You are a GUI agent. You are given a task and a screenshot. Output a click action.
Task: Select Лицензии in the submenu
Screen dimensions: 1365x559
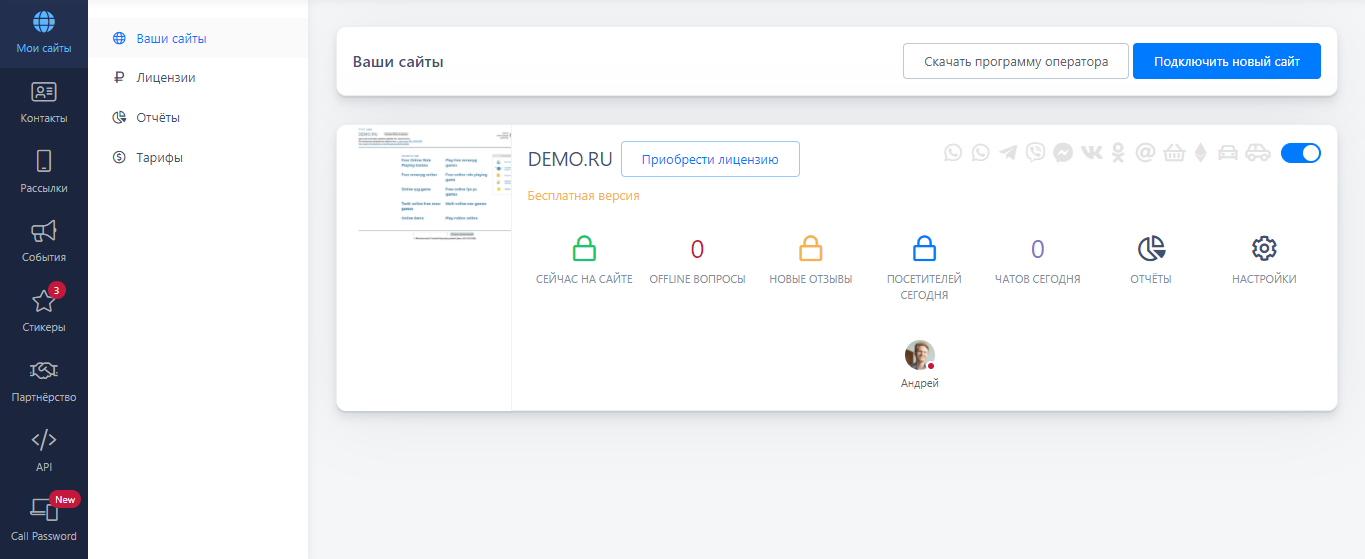tap(165, 78)
